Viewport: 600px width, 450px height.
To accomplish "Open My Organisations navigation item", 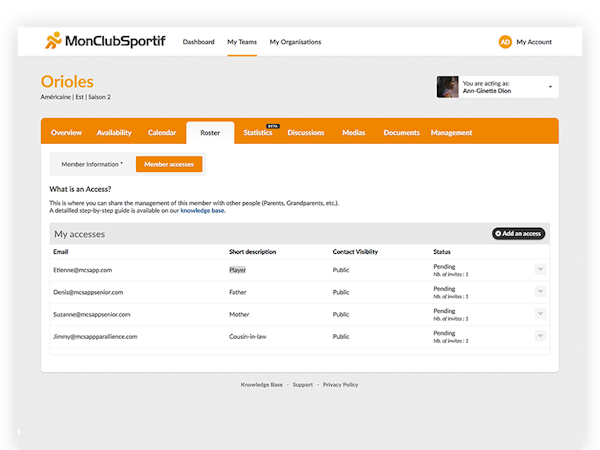I will point(295,42).
